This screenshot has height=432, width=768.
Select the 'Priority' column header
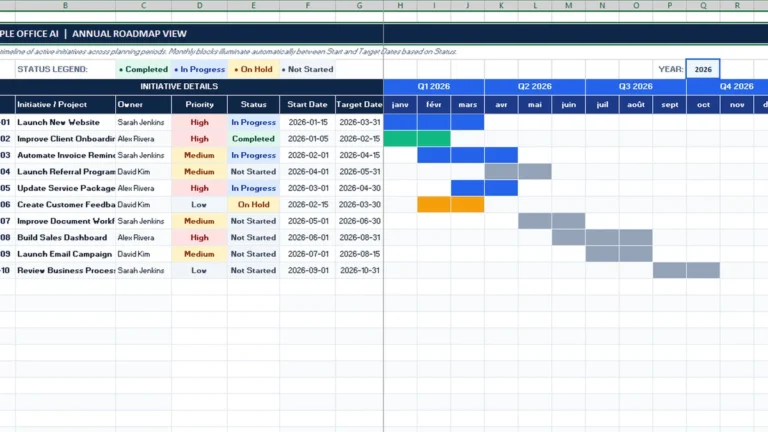coord(199,104)
